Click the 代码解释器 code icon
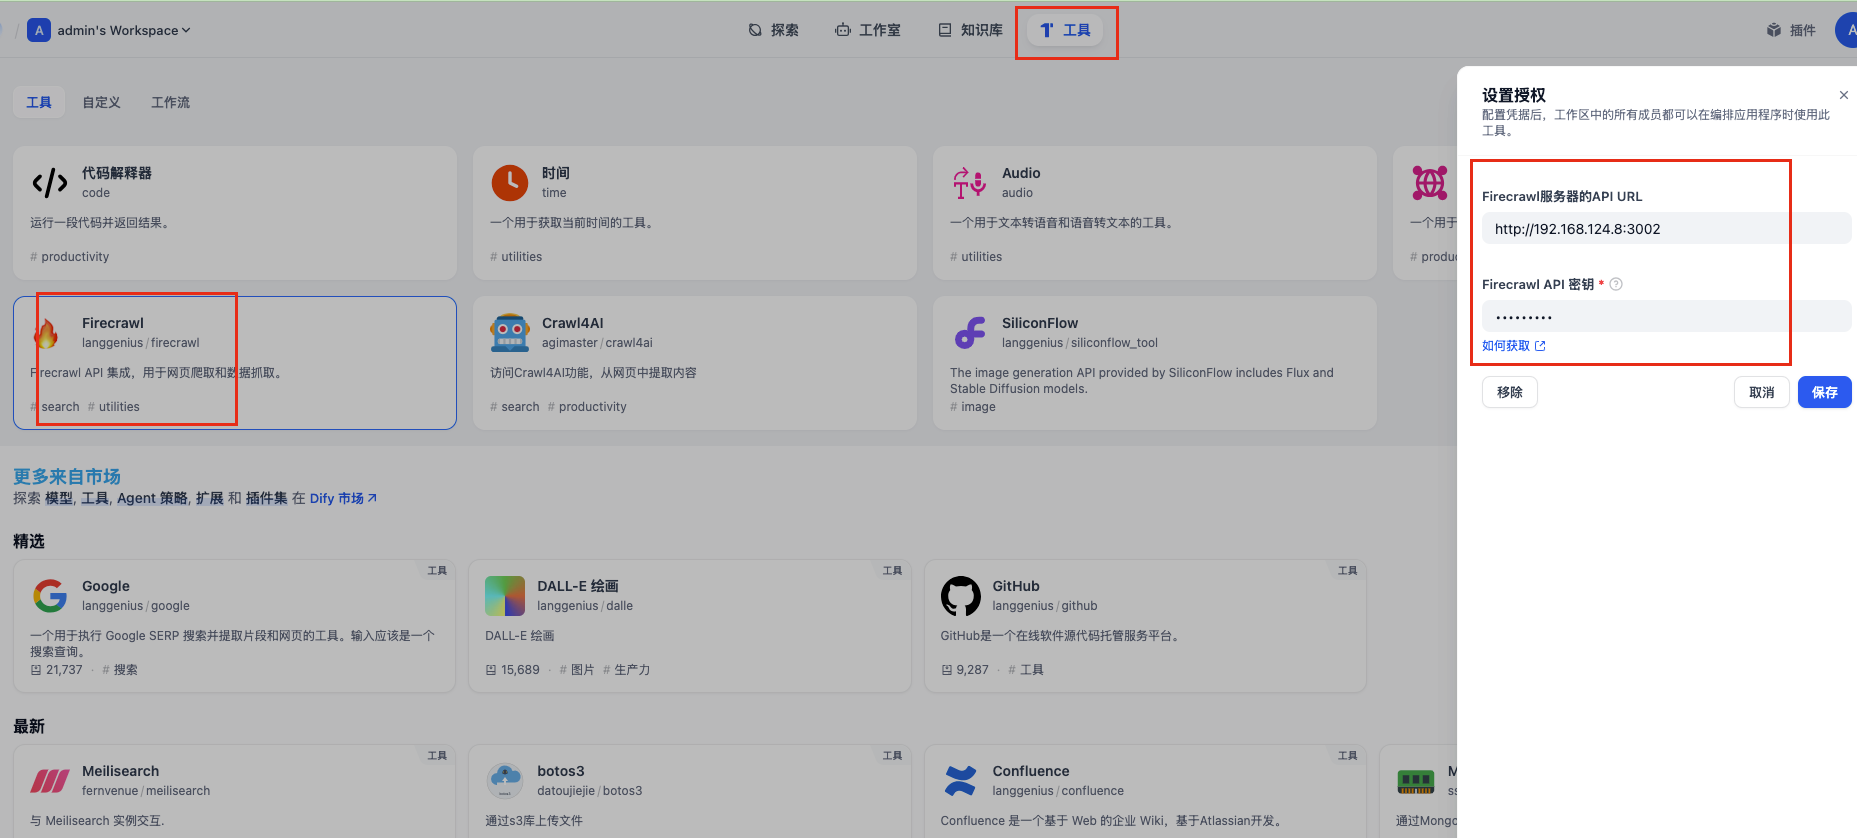 49,183
